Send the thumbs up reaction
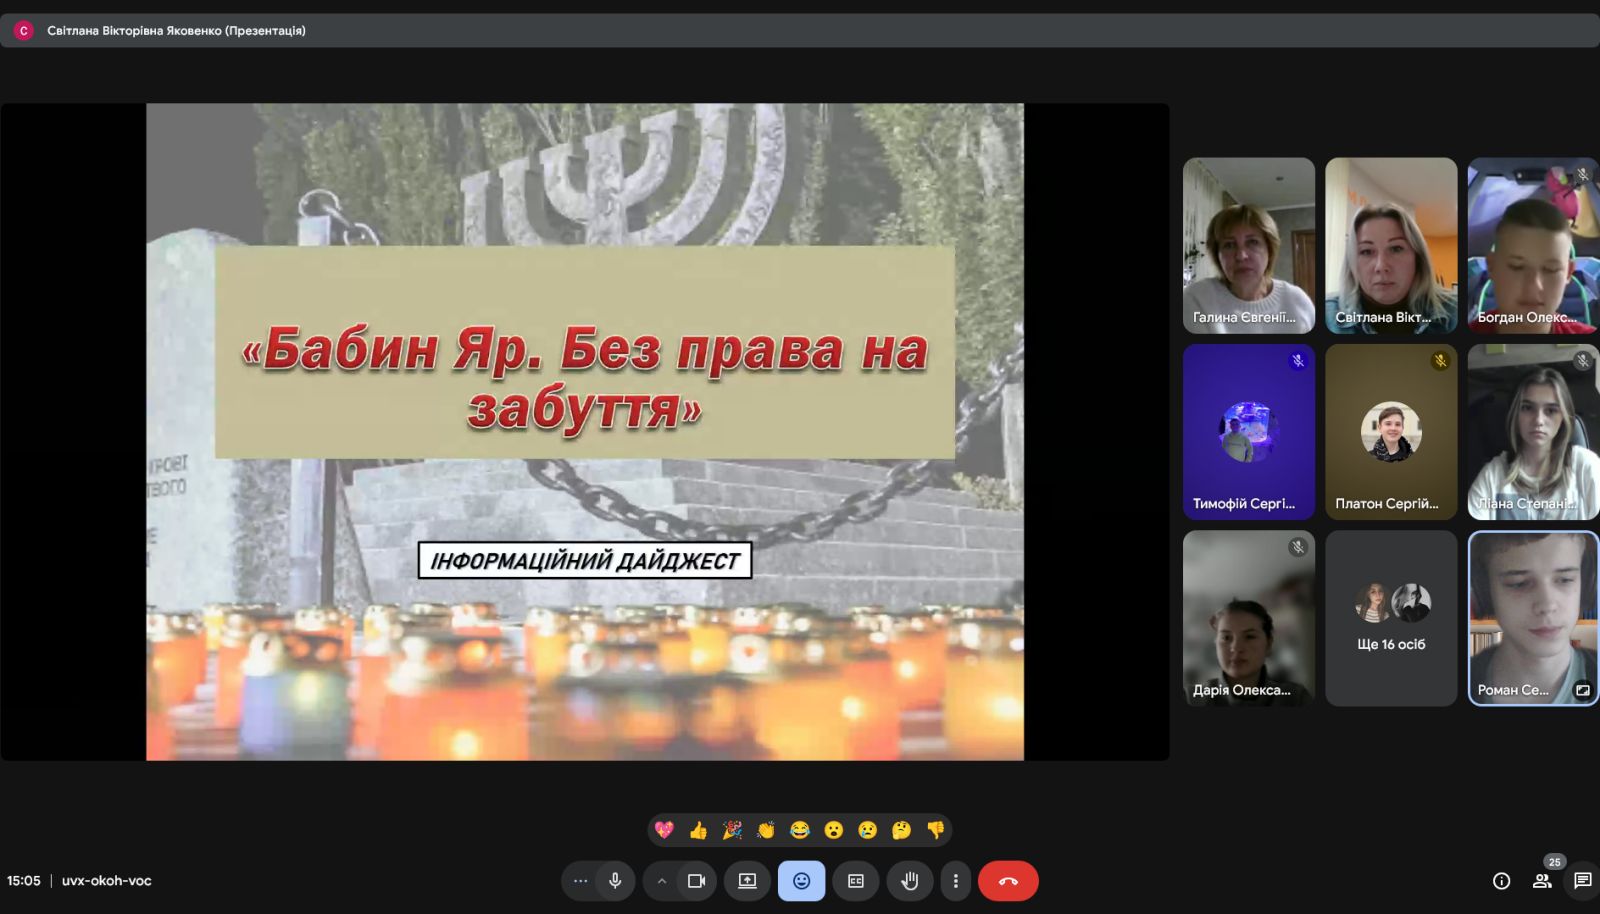 tap(698, 830)
